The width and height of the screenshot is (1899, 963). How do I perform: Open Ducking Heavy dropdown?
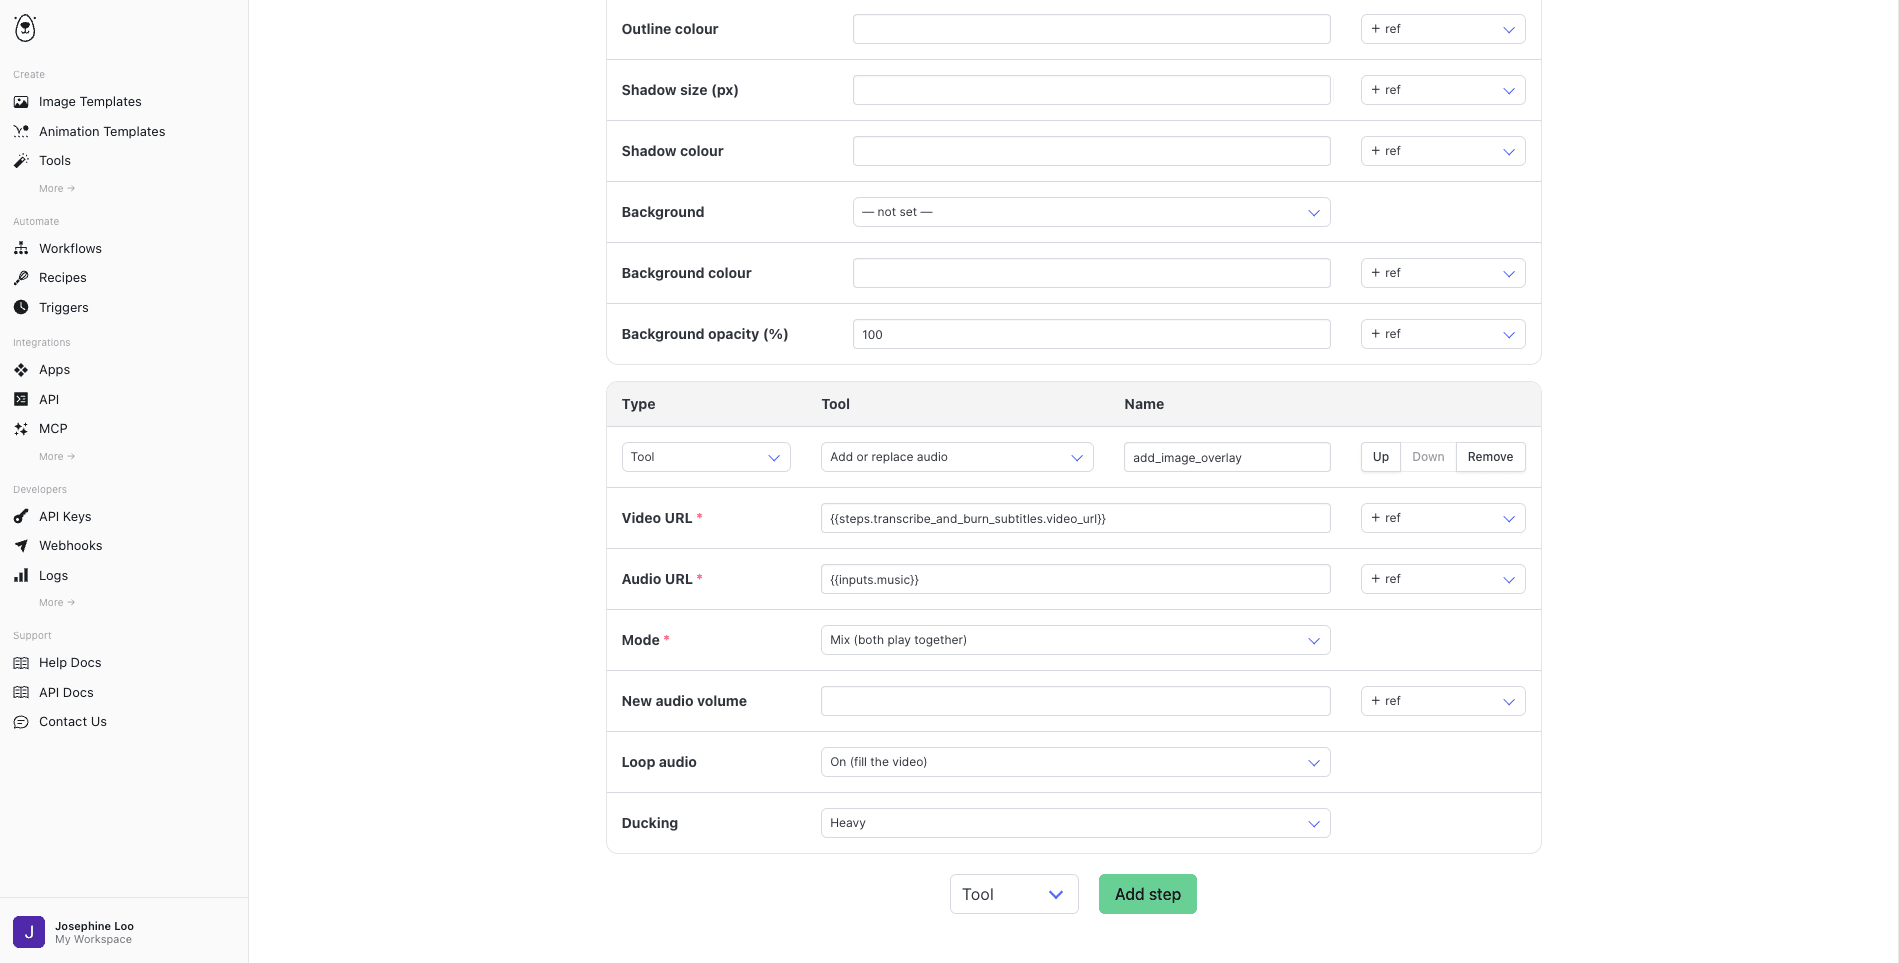[1075, 823]
